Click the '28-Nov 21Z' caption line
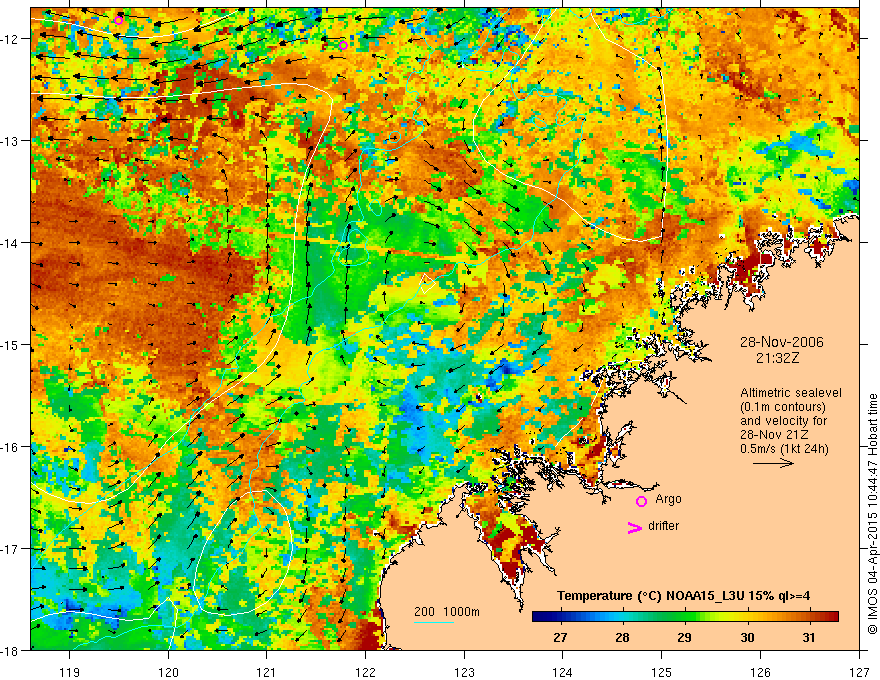This screenshot has width=880, height=680. pos(770,435)
